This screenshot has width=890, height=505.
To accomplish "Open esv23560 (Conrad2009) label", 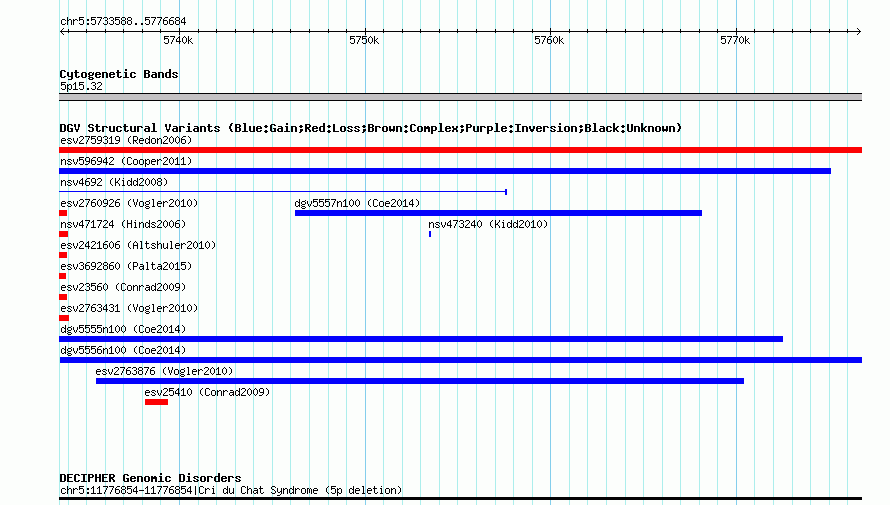I will [x=123, y=287].
